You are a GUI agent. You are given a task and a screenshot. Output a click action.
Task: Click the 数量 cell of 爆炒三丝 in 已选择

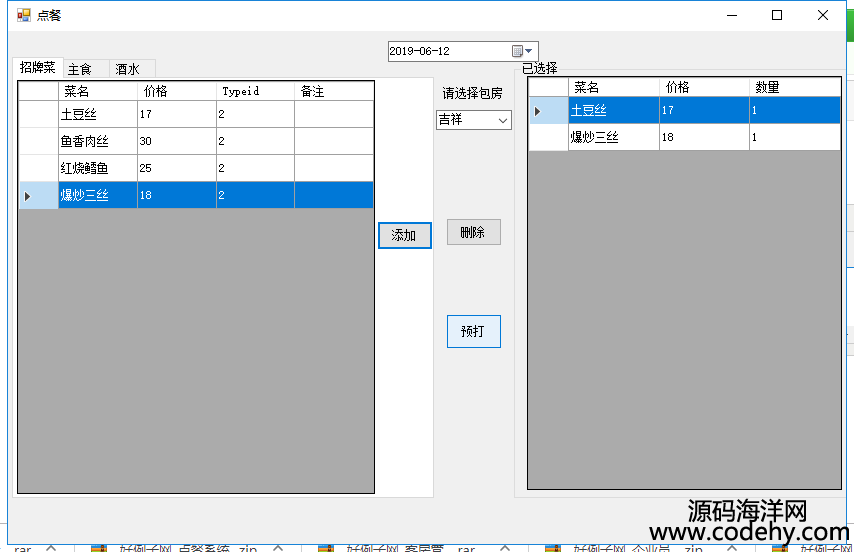tap(795, 137)
